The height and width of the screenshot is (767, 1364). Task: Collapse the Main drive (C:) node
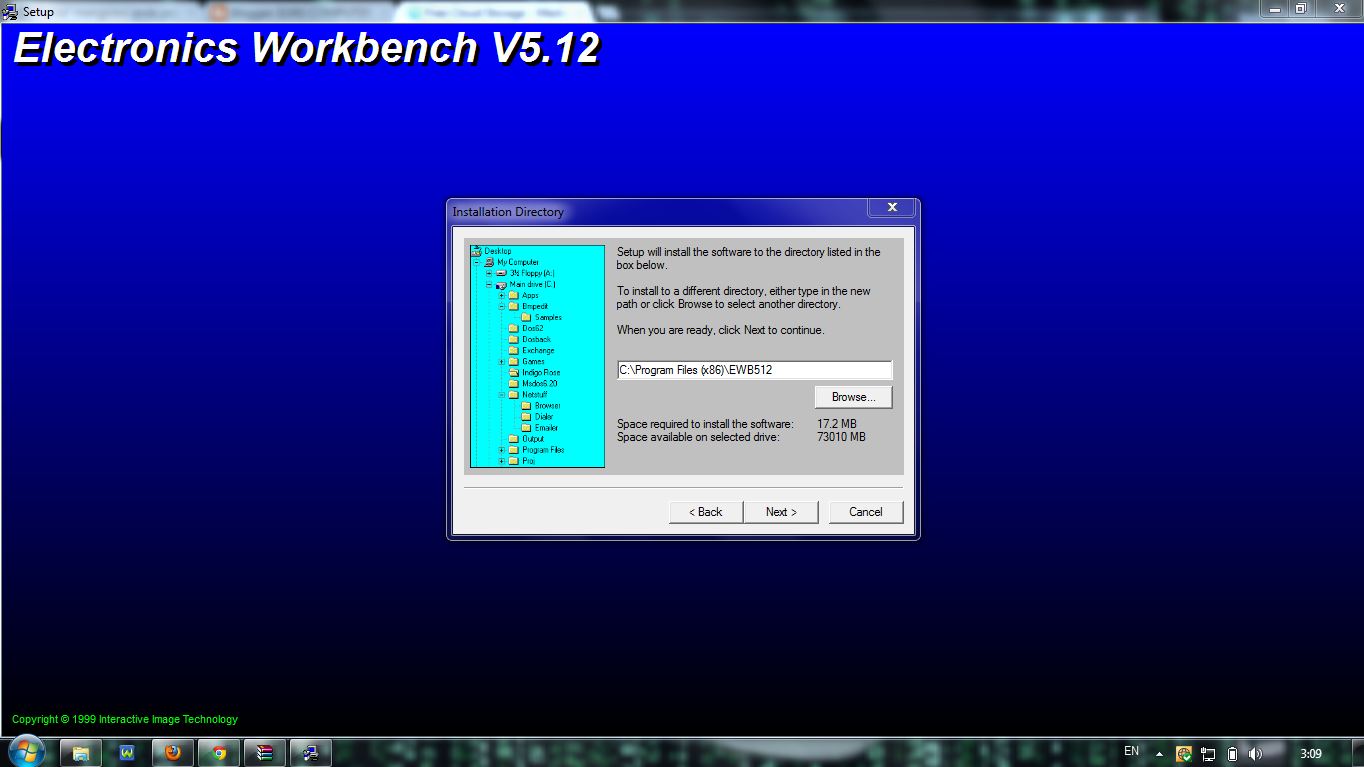pos(489,284)
